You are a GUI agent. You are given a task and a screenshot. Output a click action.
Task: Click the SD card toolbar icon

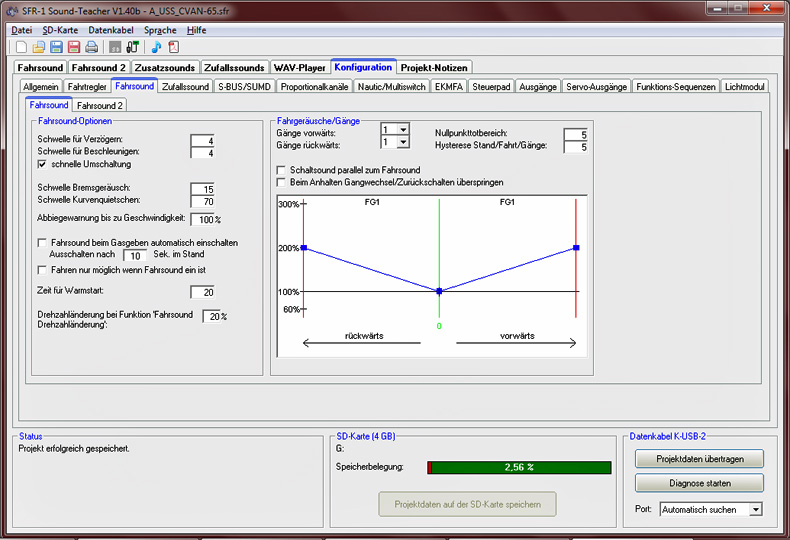click(114, 47)
